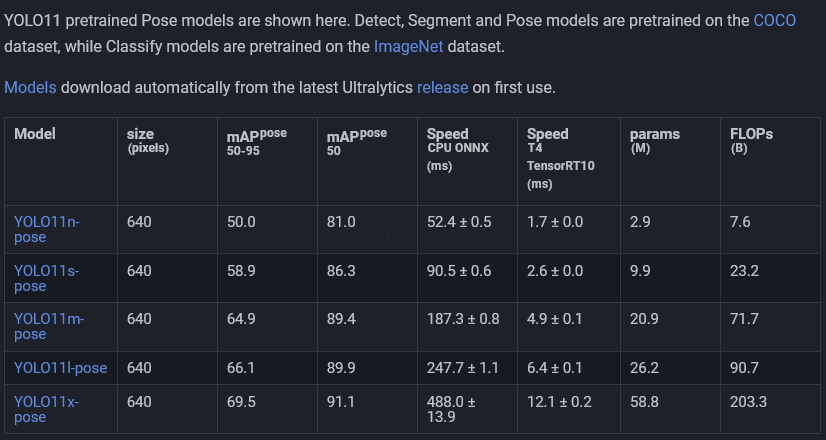Image resolution: width=826 pixels, height=440 pixels.
Task: Open the YOLO11s-pose model link
Action: coord(46,278)
